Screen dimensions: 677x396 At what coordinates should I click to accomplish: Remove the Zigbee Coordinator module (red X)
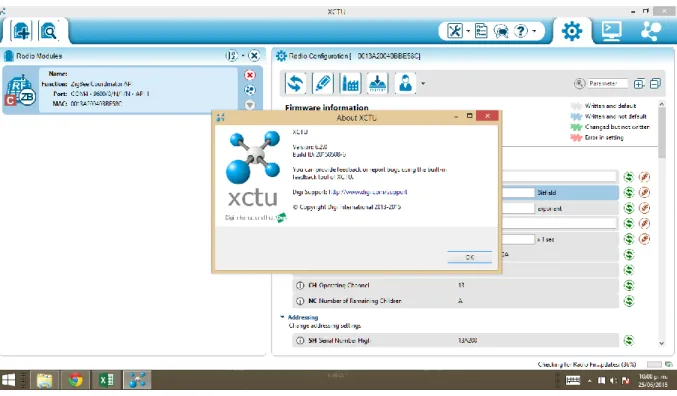(x=250, y=75)
